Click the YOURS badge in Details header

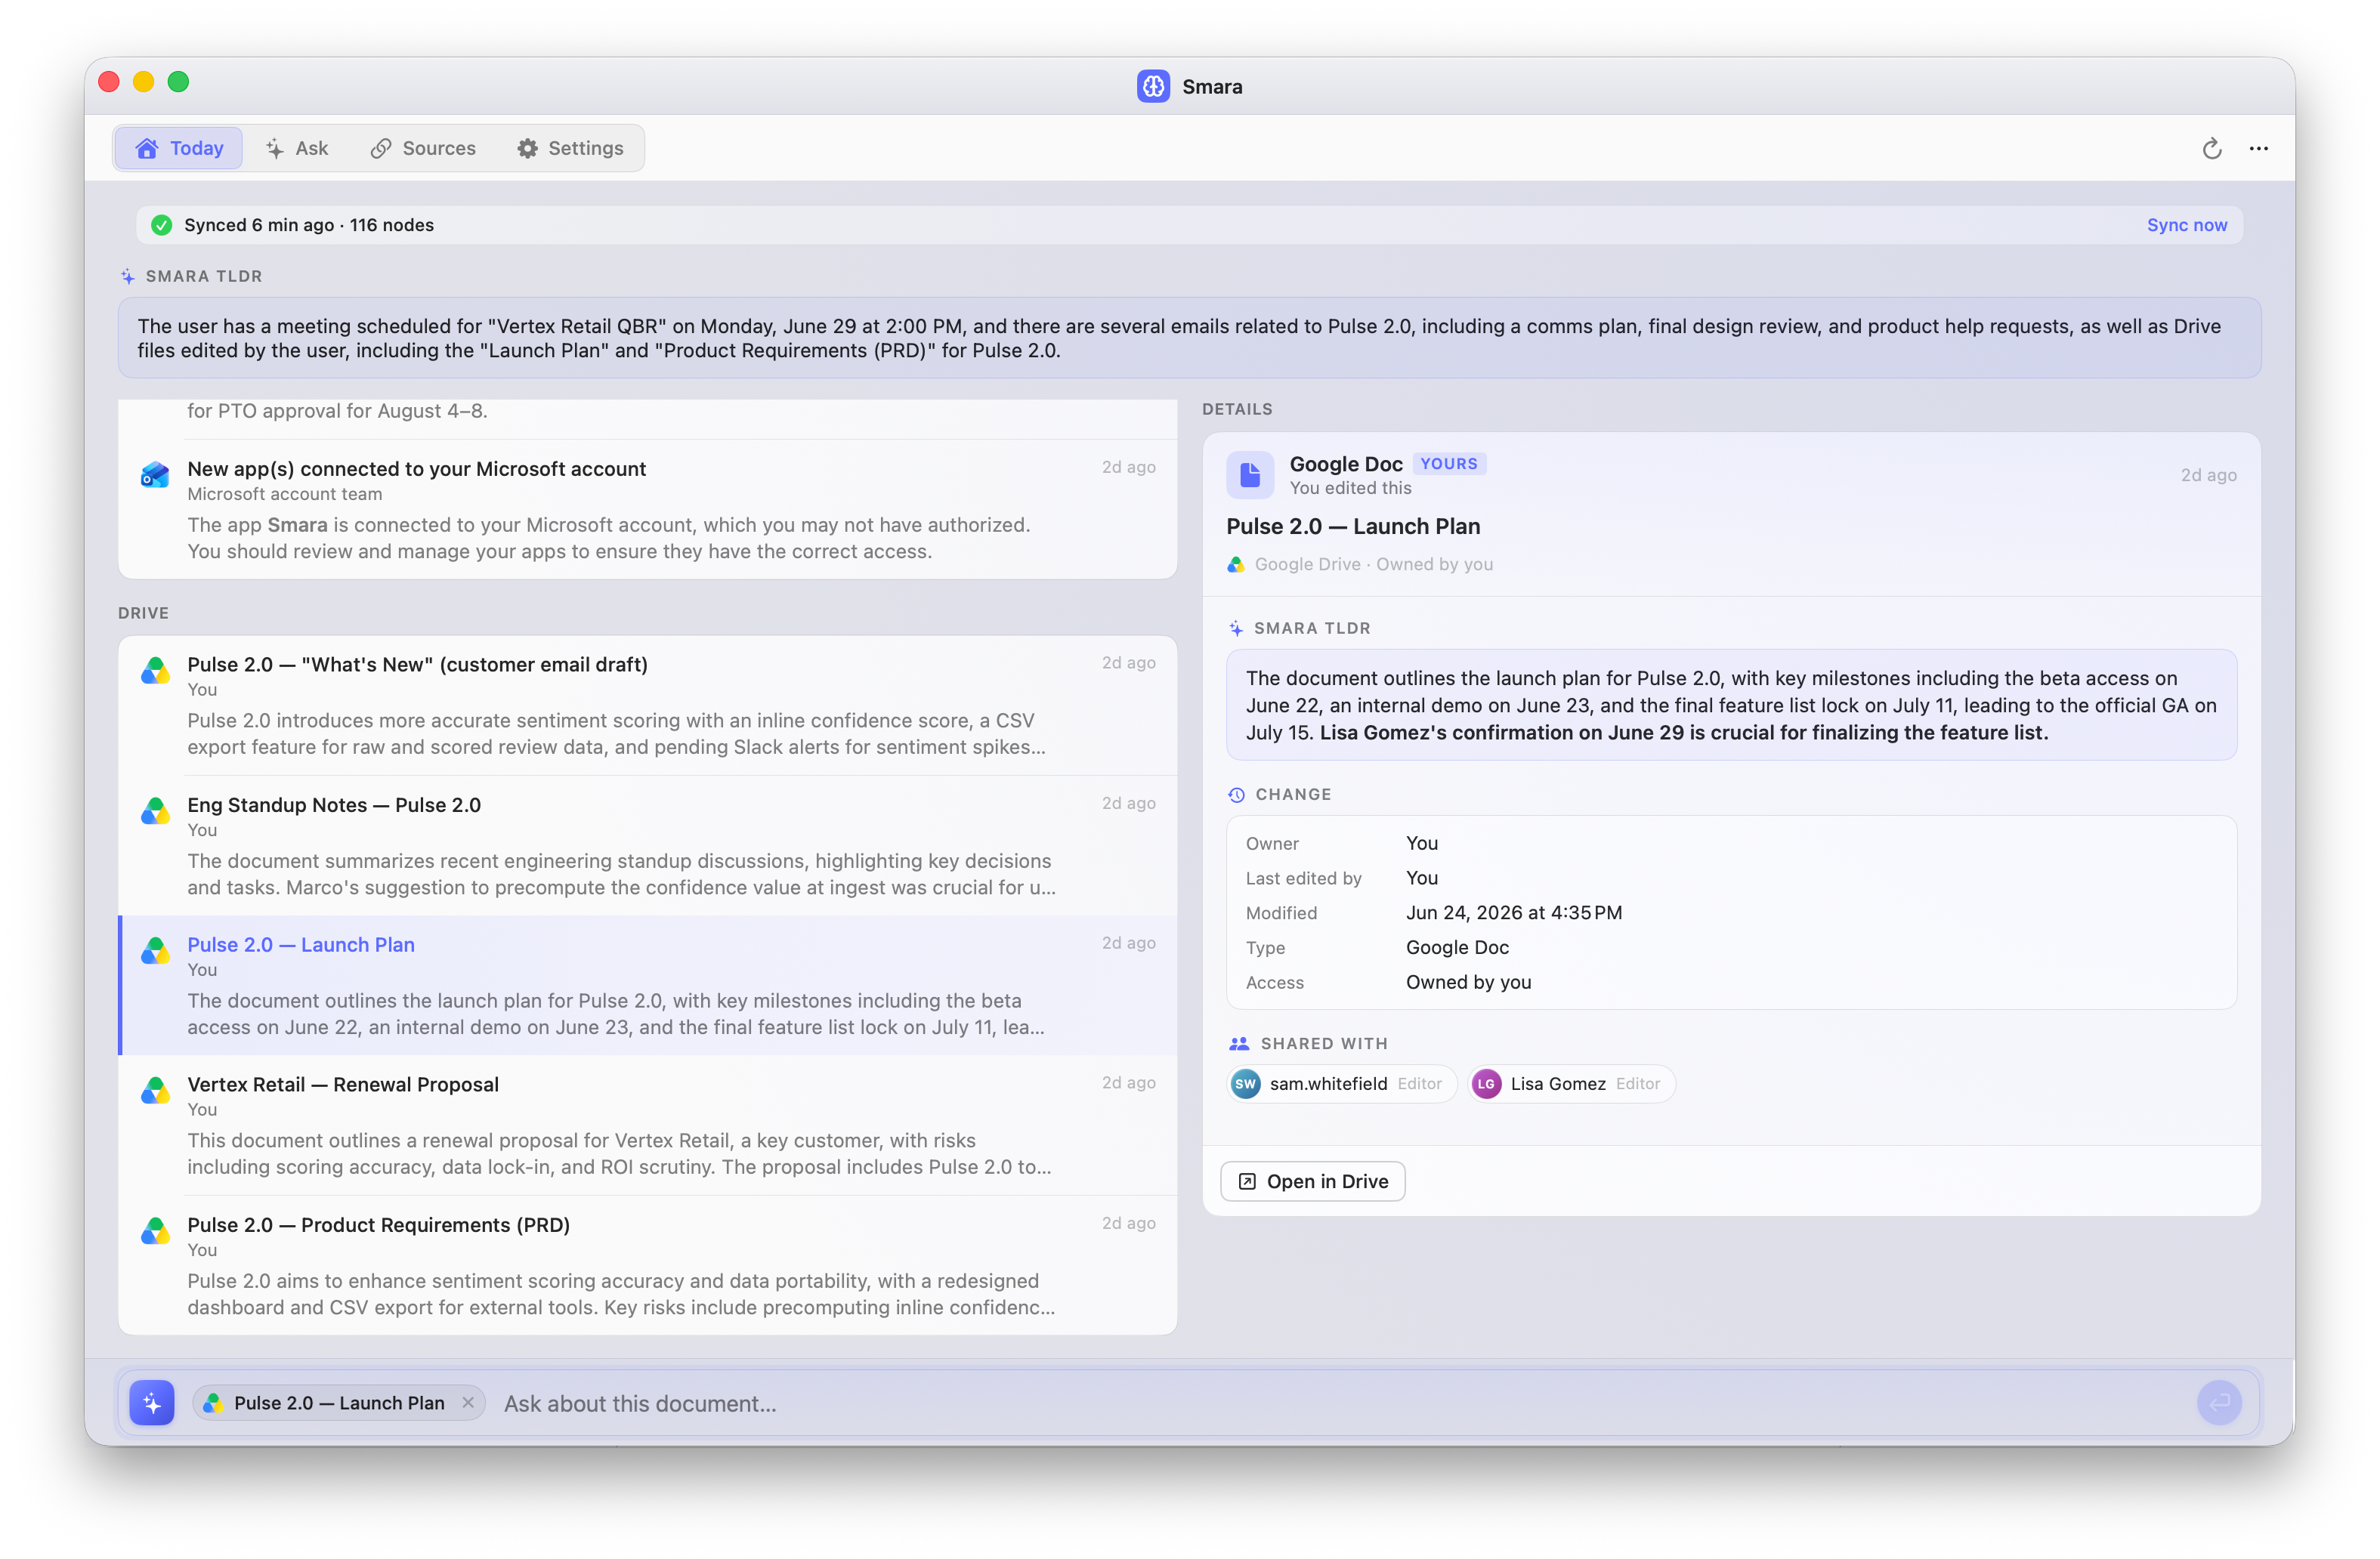point(1449,464)
